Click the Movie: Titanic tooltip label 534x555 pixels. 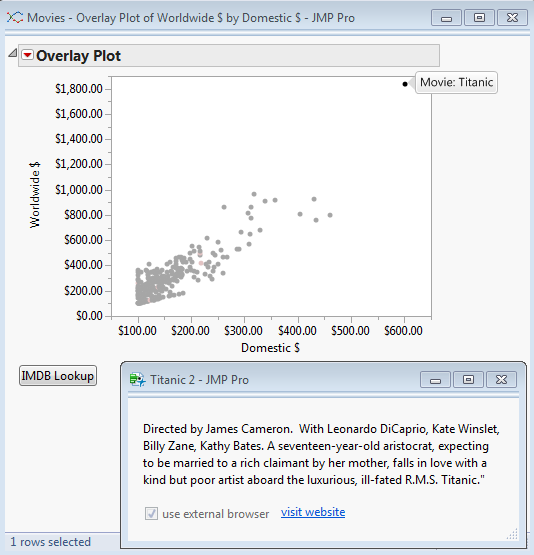(x=456, y=82)
